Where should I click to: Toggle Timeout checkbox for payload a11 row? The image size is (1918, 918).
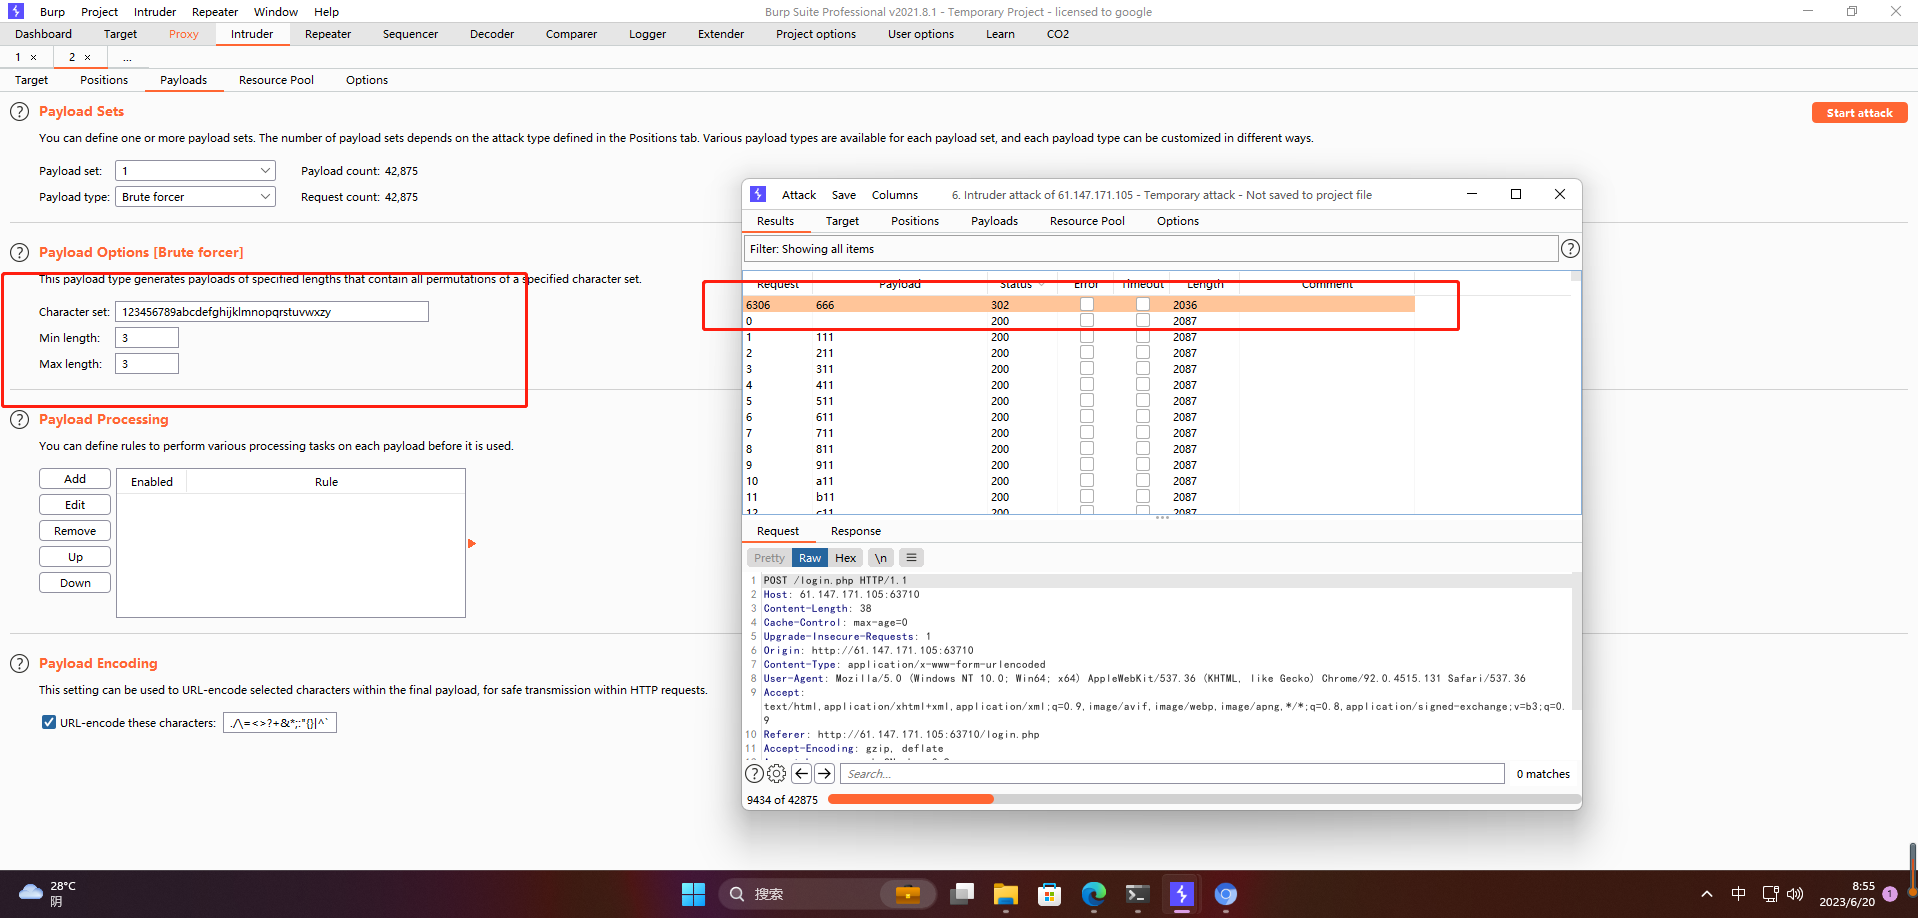pos(1143,481)
